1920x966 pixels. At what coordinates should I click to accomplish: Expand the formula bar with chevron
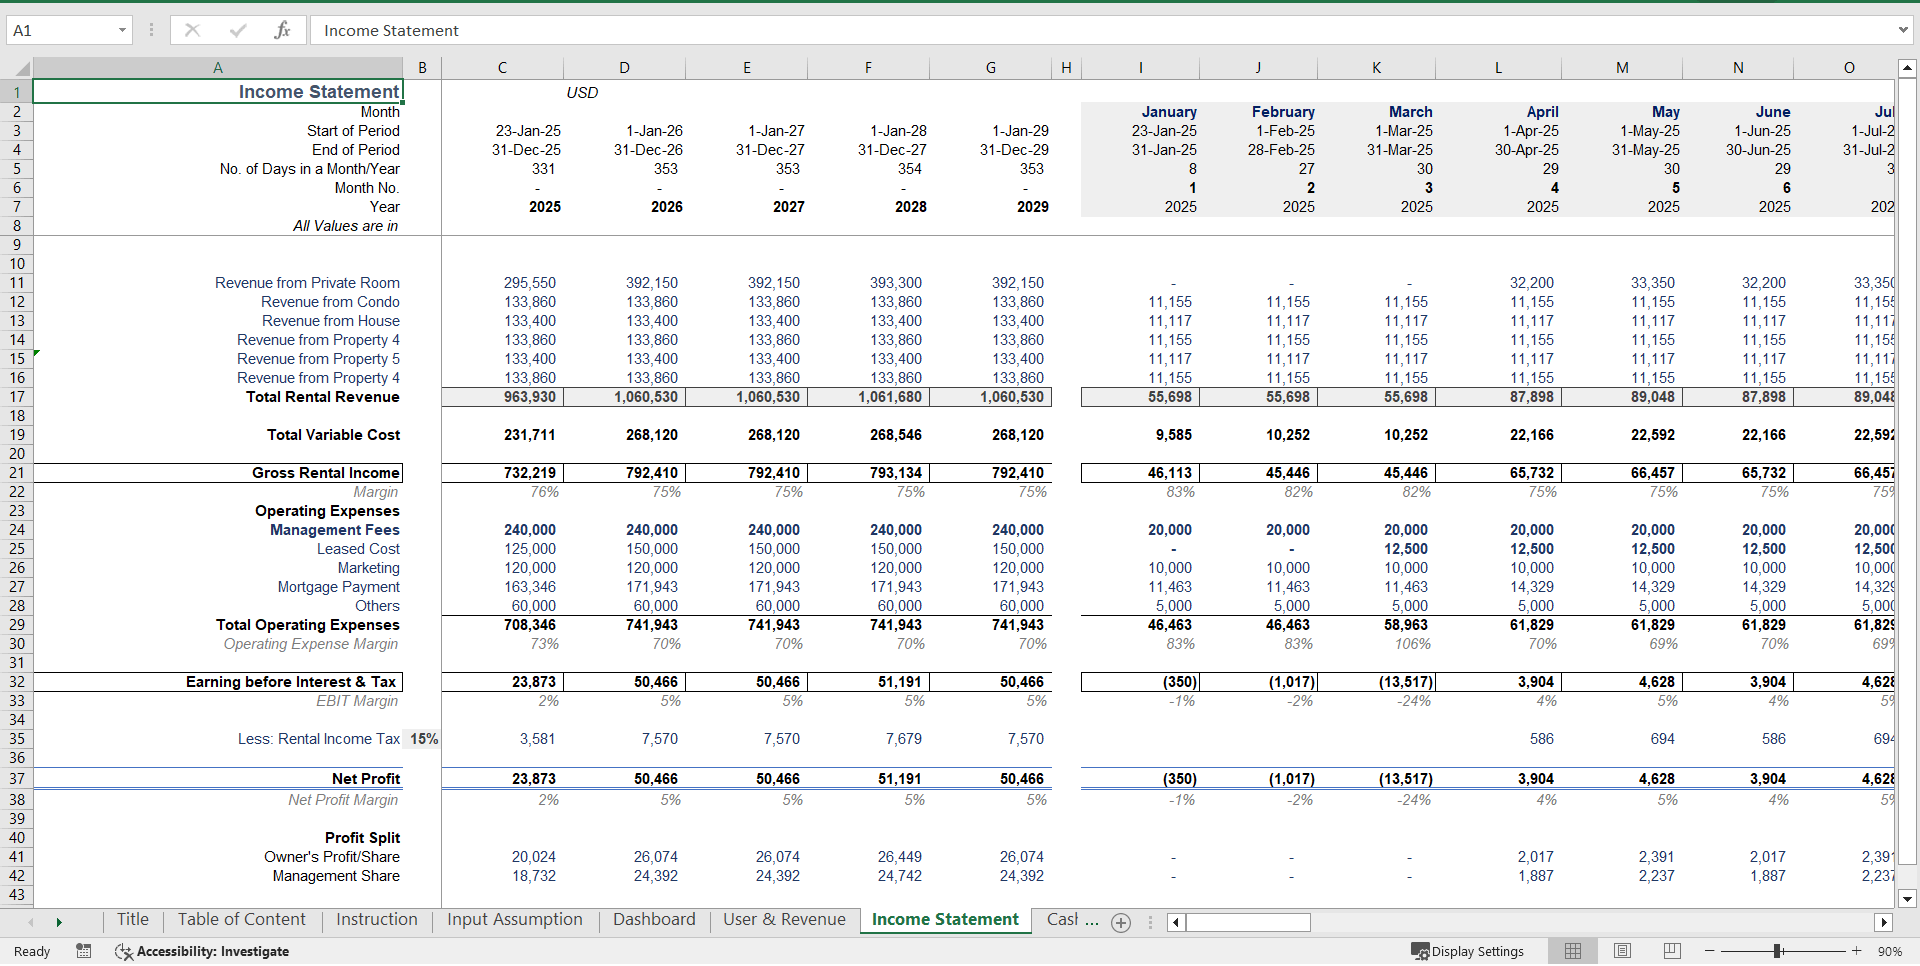click(x=1903, y=30)
